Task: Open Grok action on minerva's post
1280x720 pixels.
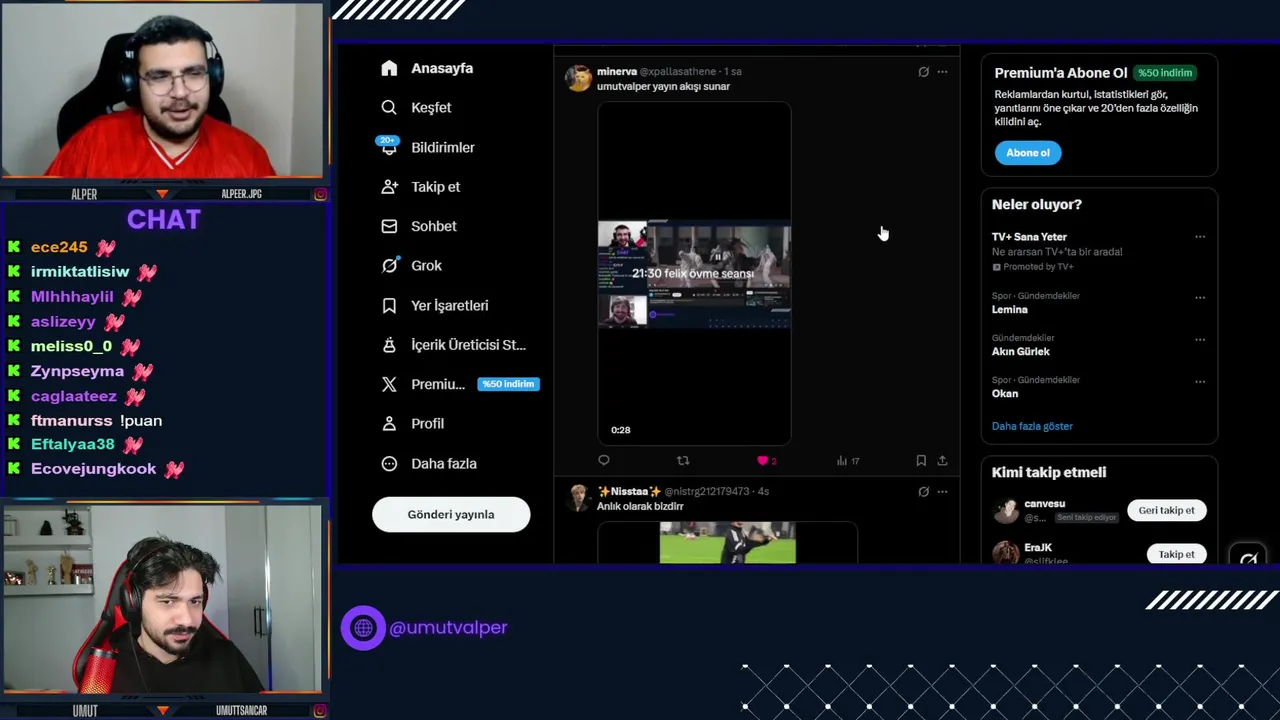Action: pyautogui.click(x=923, y=72)
